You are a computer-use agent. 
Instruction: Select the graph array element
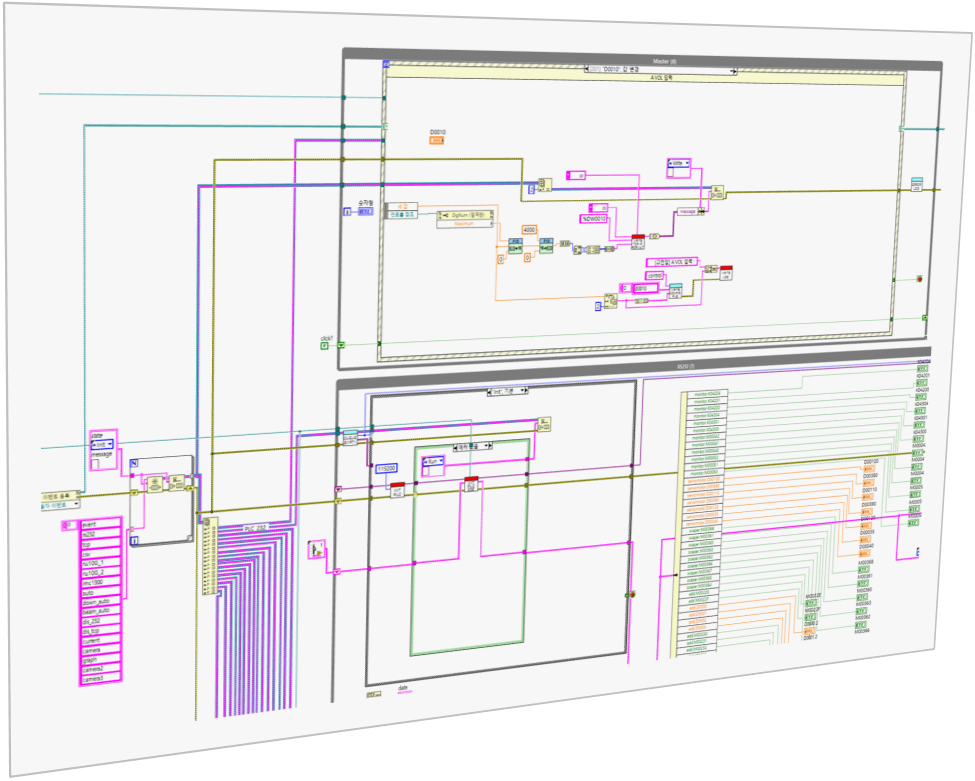click(x=101, y=660)
